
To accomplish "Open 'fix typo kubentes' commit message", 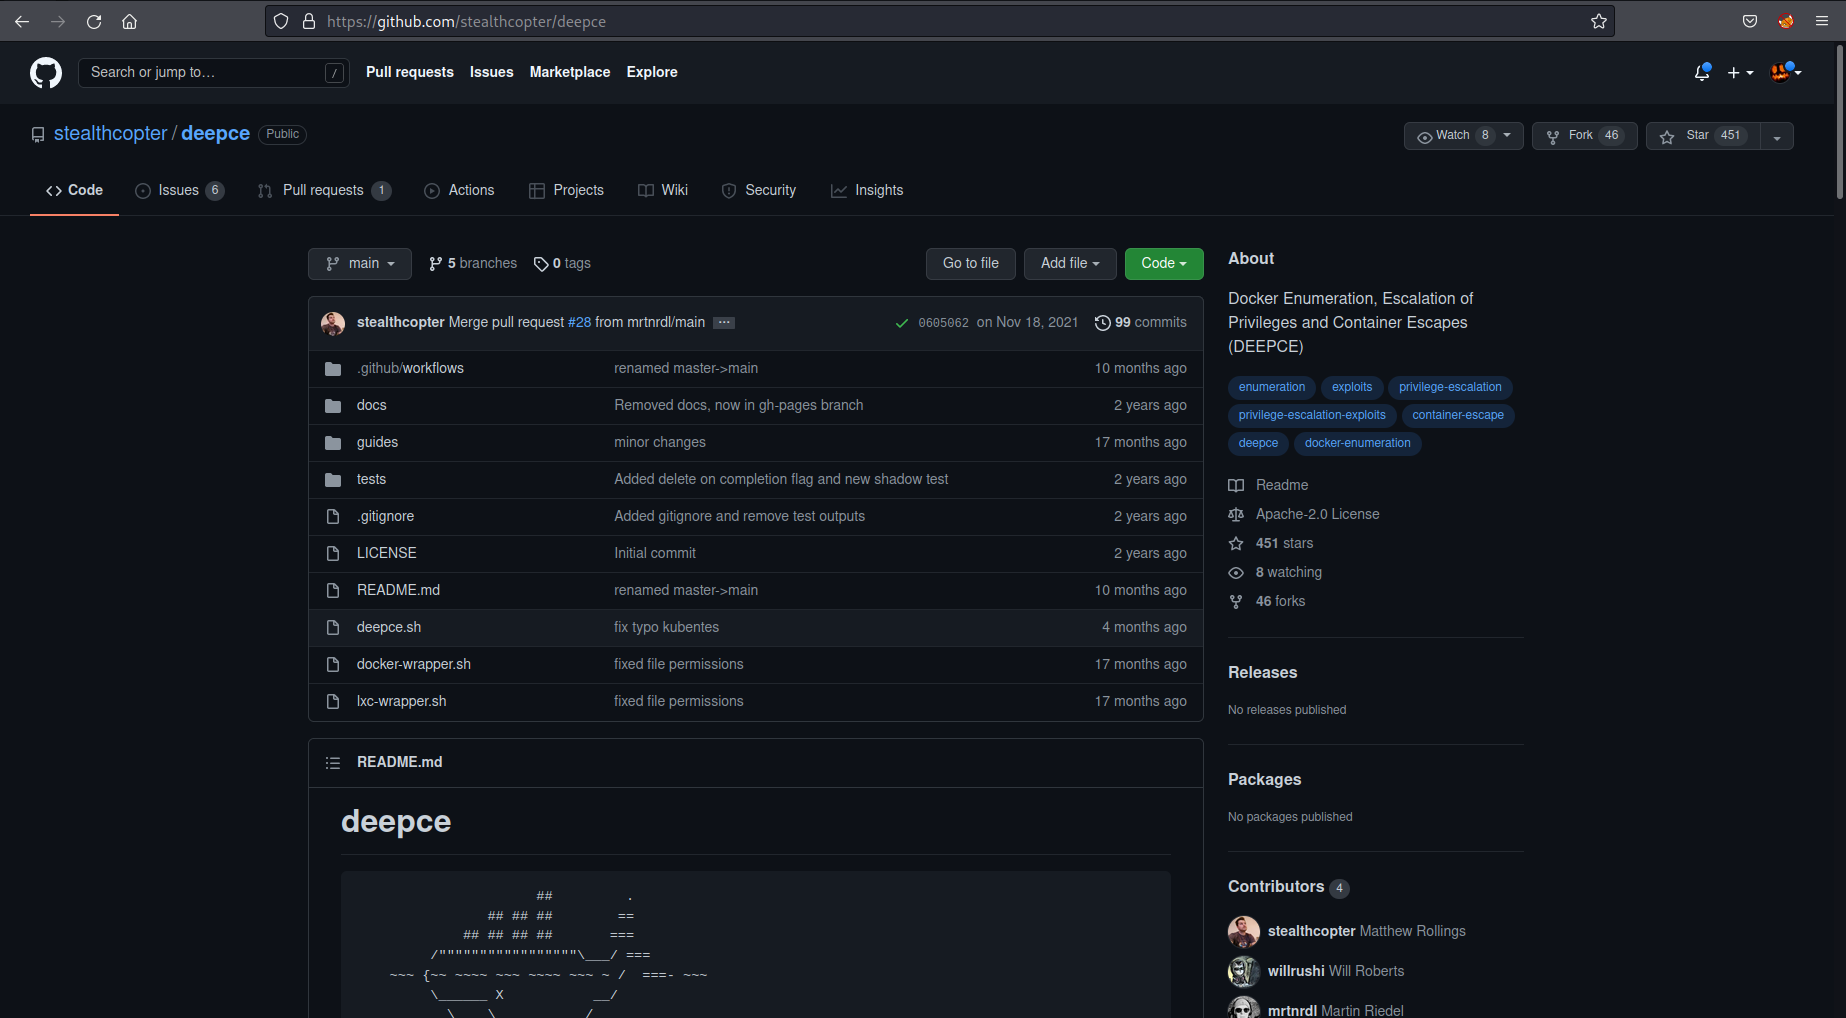I will (x=666, y=627).
